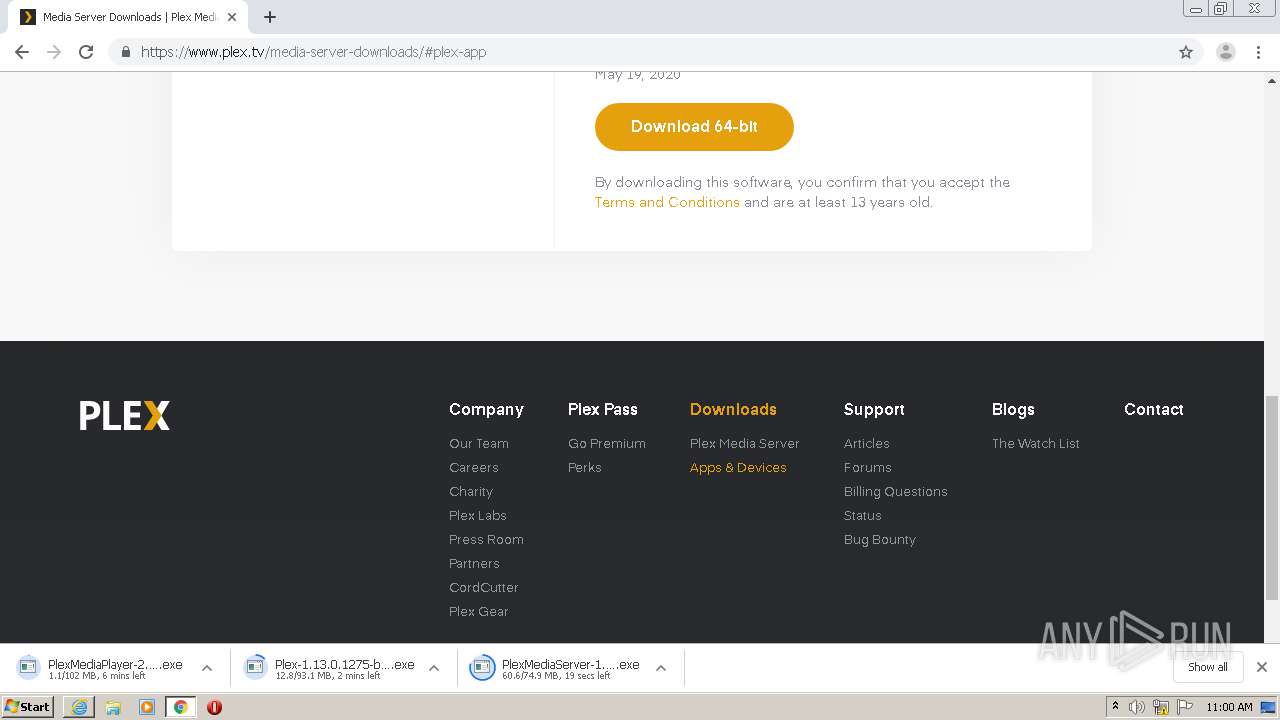Screen dimensions: 1280x720
Task: Open Downloads footer heading
Action: click(733, 409)
